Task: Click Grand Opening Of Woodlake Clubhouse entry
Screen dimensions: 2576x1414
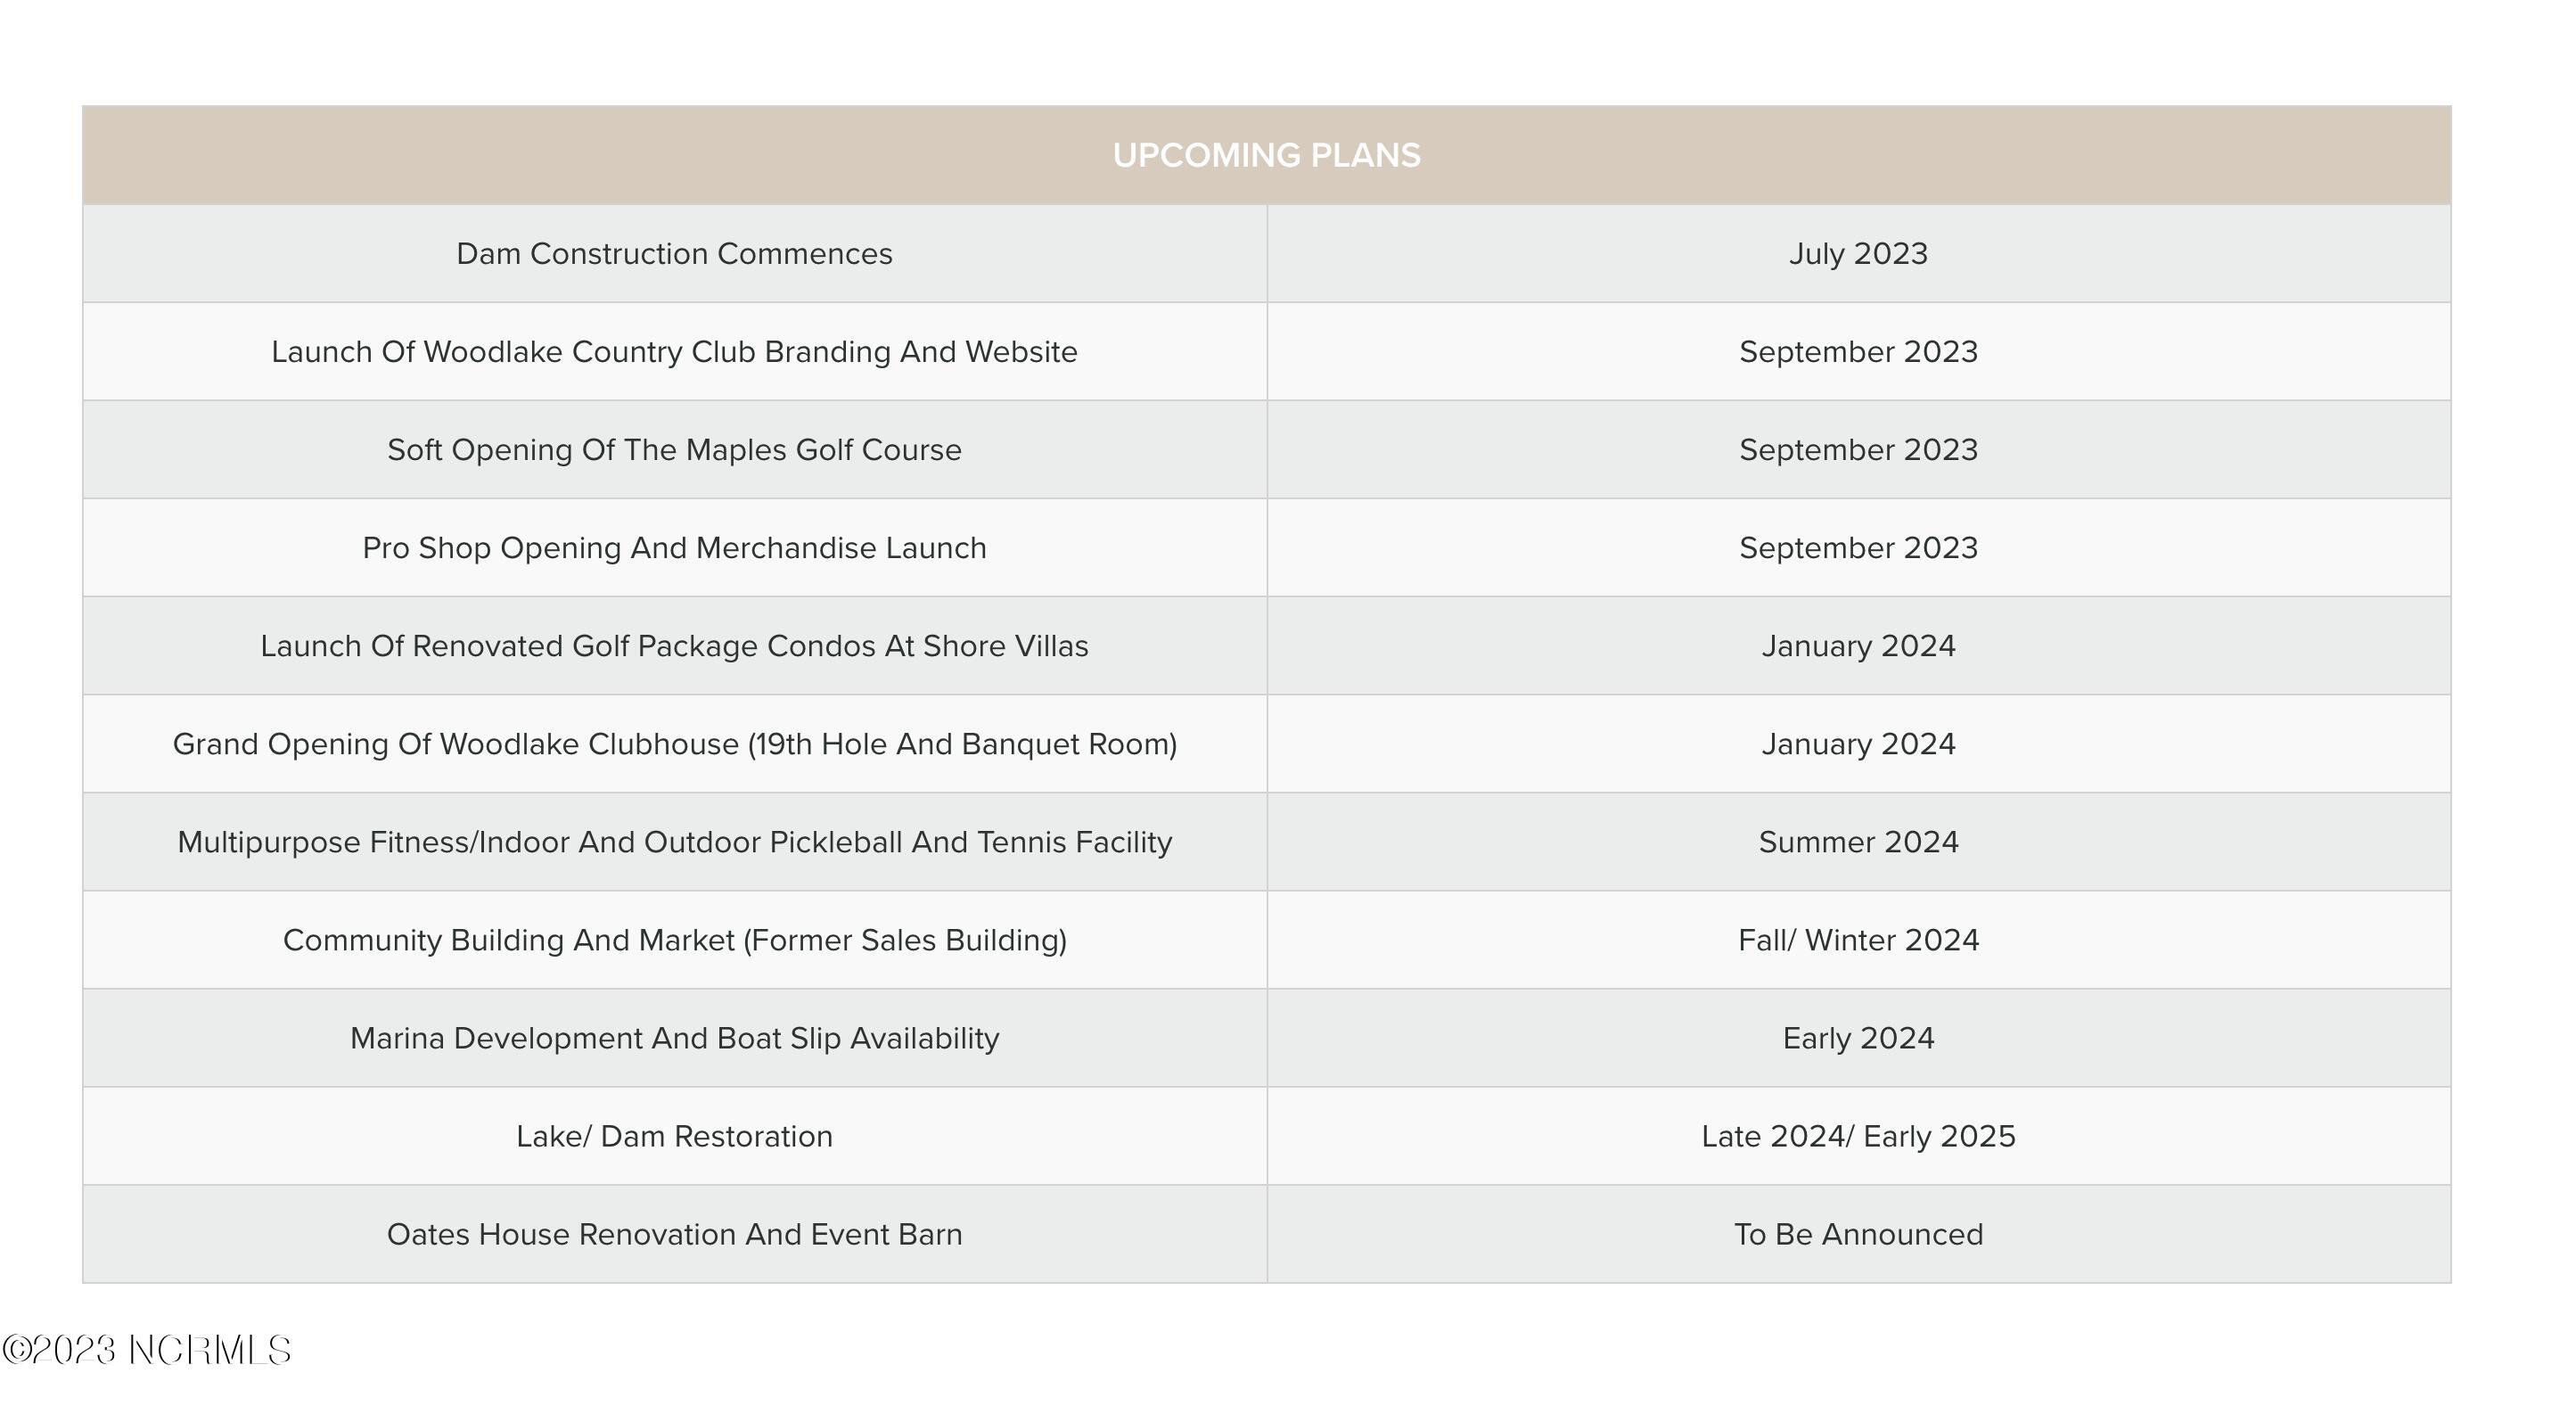Action: point(674,744)
